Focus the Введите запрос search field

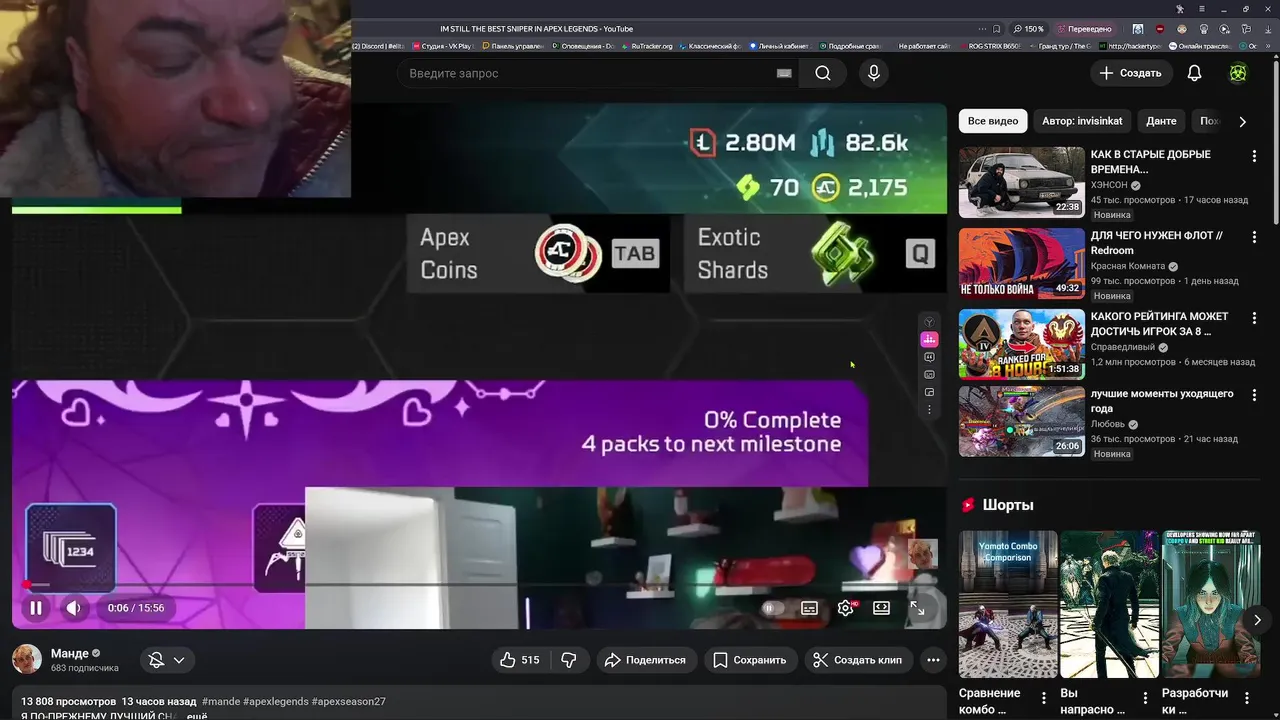[x=590, y=73]
